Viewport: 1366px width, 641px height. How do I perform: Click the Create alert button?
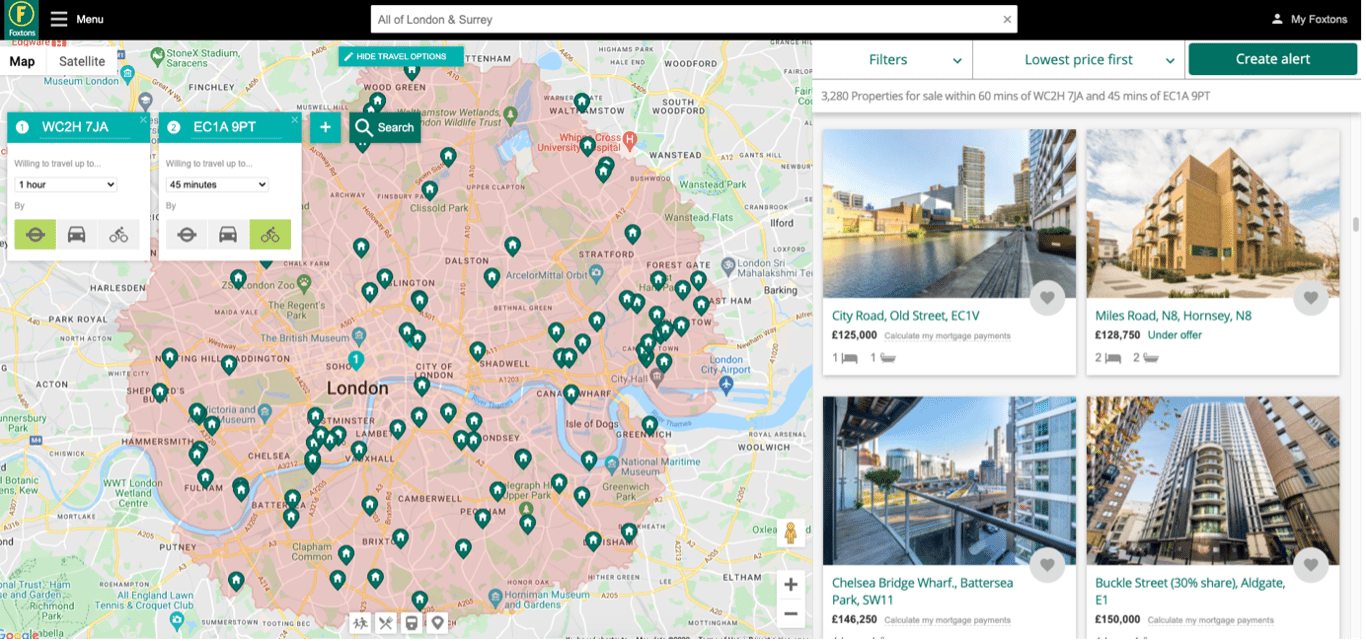(x=1272, y=59)
